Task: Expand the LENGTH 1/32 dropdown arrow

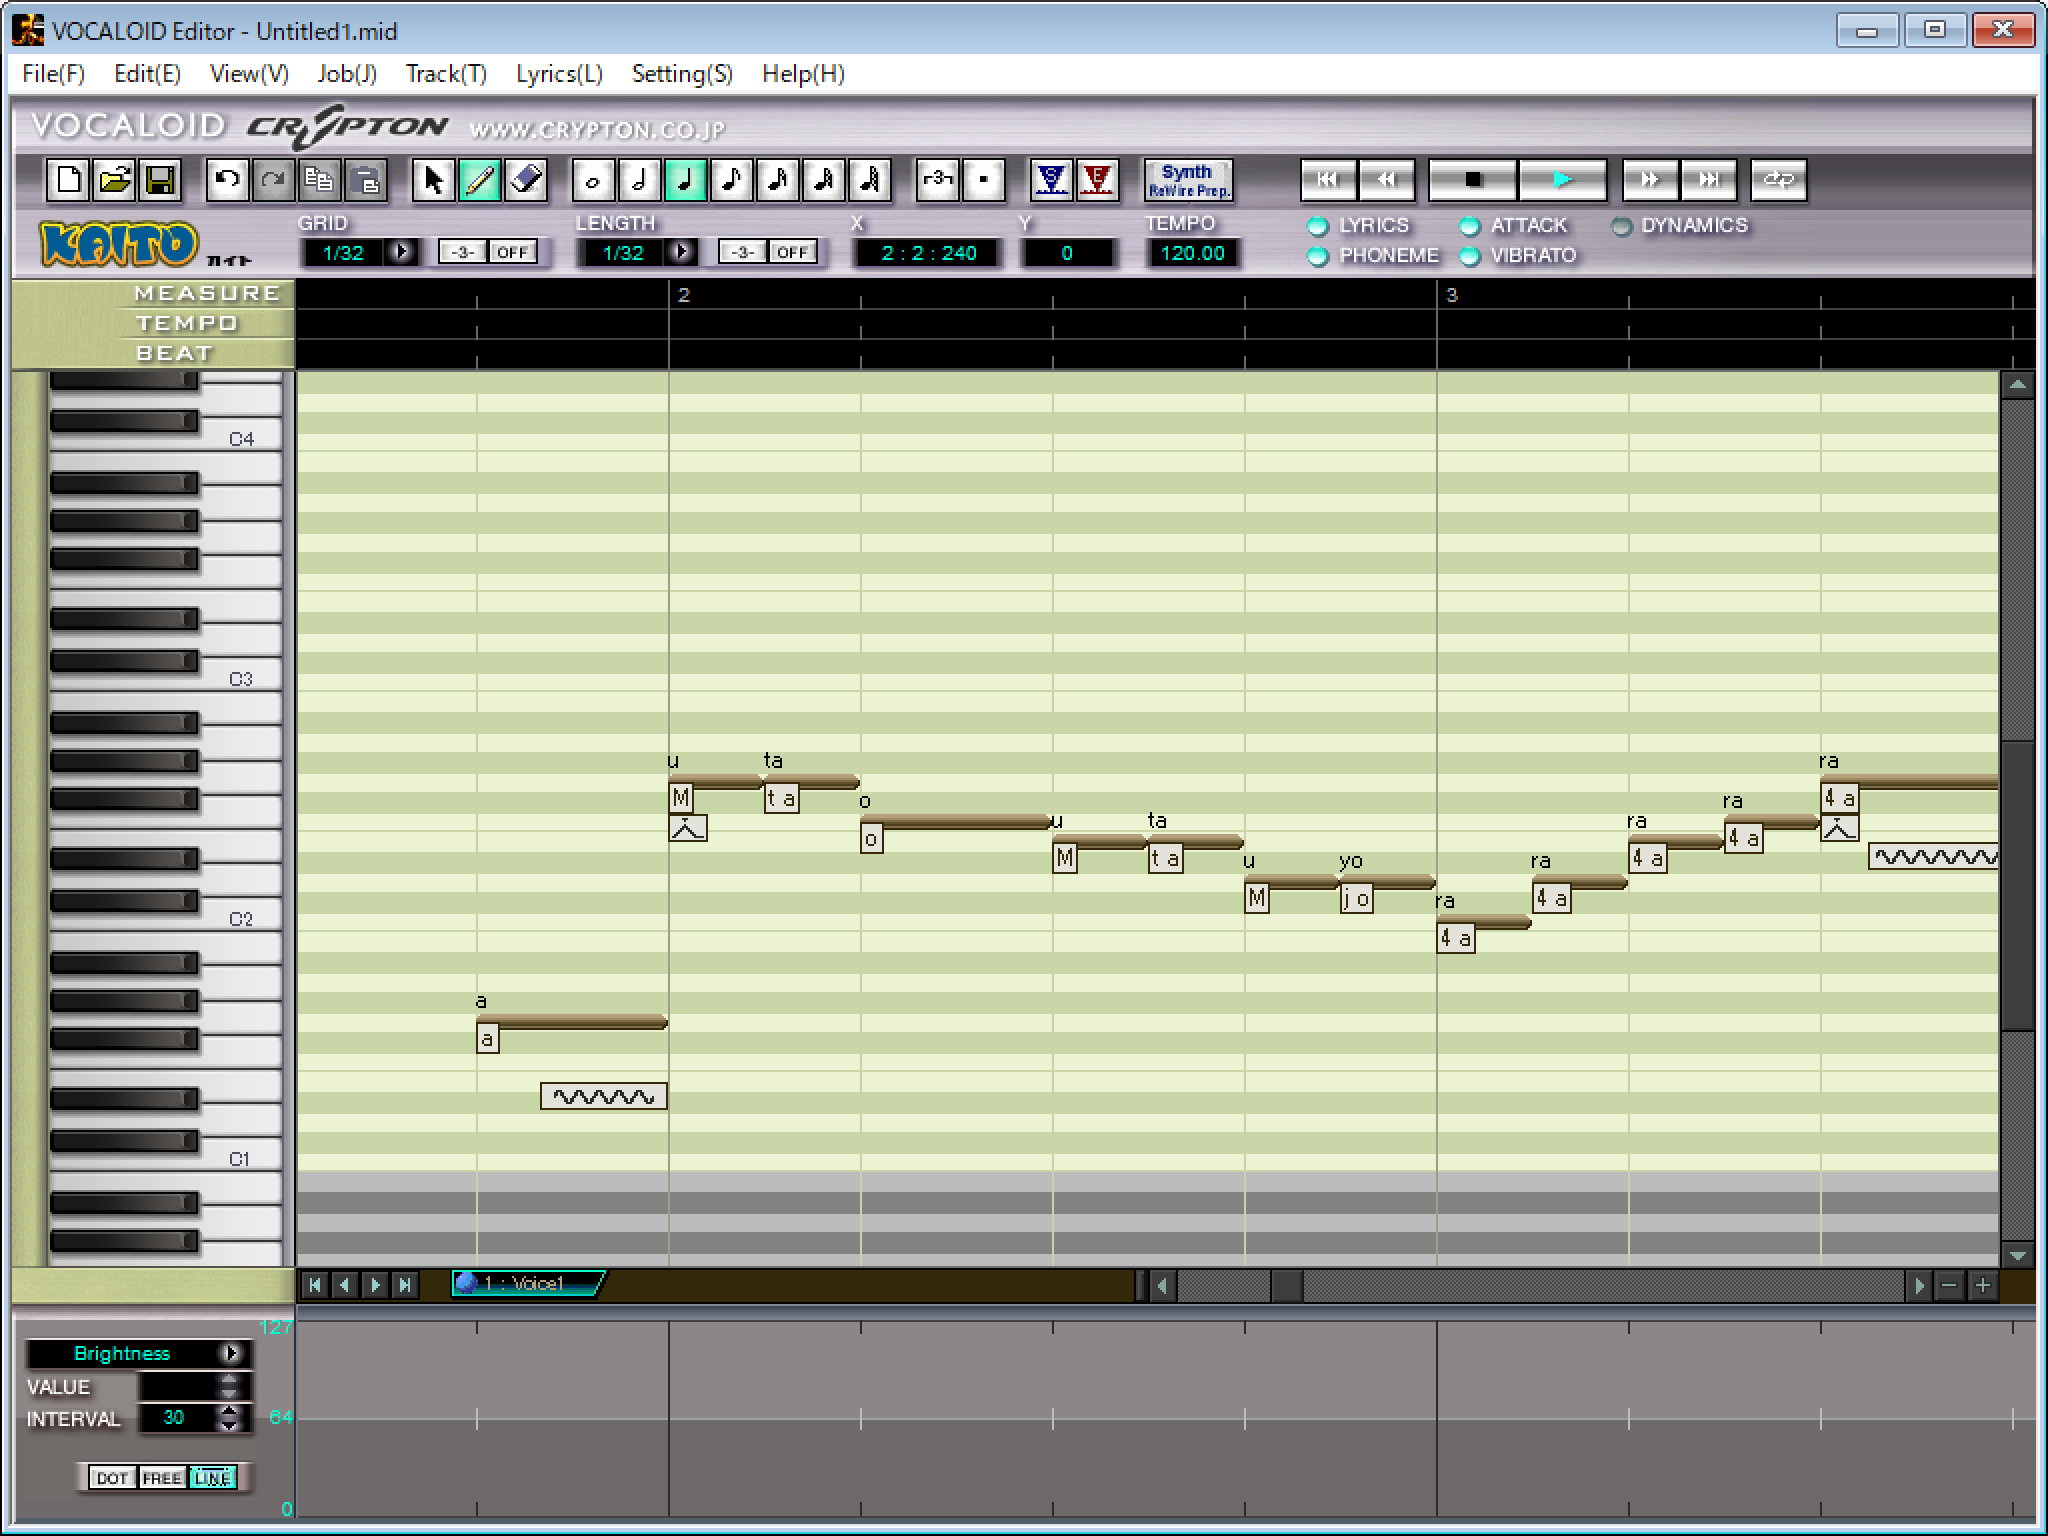Action: pyautogui.click(x=682, y=252)
